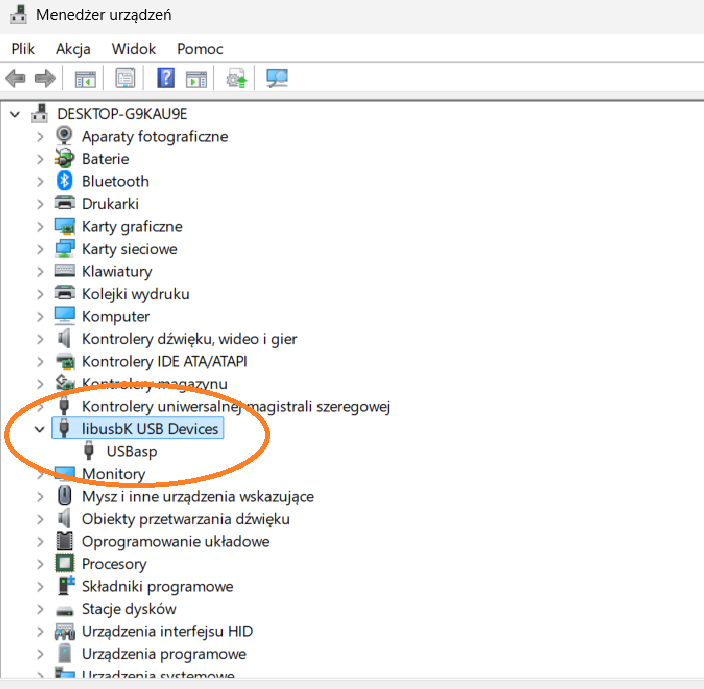Screen dimensions: 704x689
Task: Expand the Aparaty fotograficzne category
Action: [x=40, y=136]
